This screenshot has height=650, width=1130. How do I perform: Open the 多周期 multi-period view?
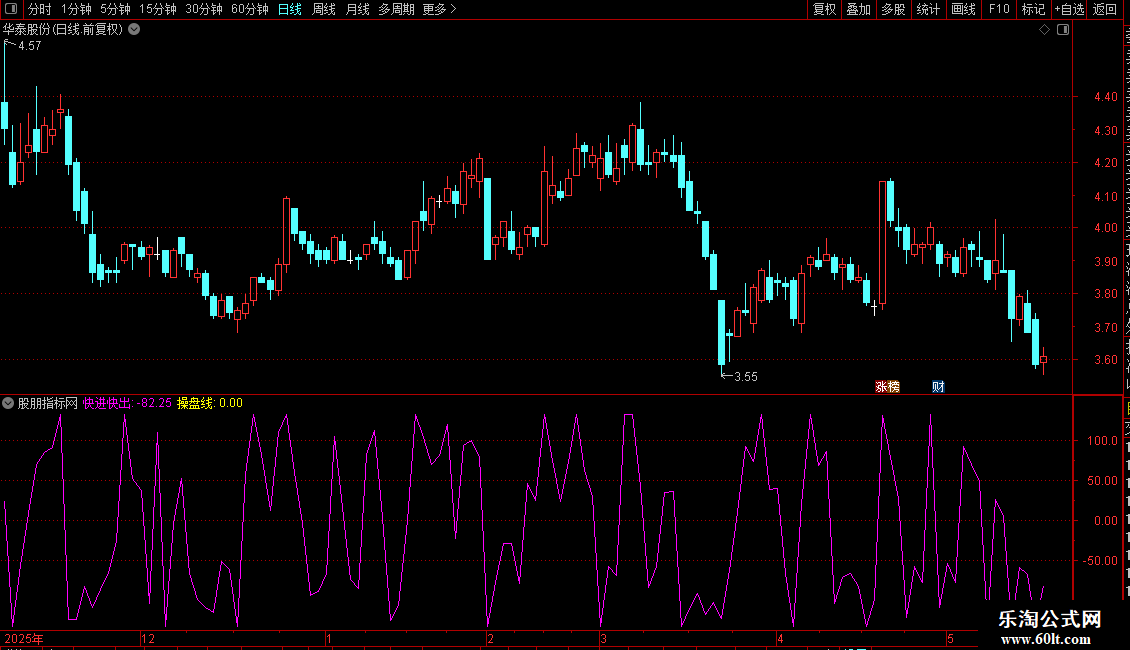click(x=396, y=9)
